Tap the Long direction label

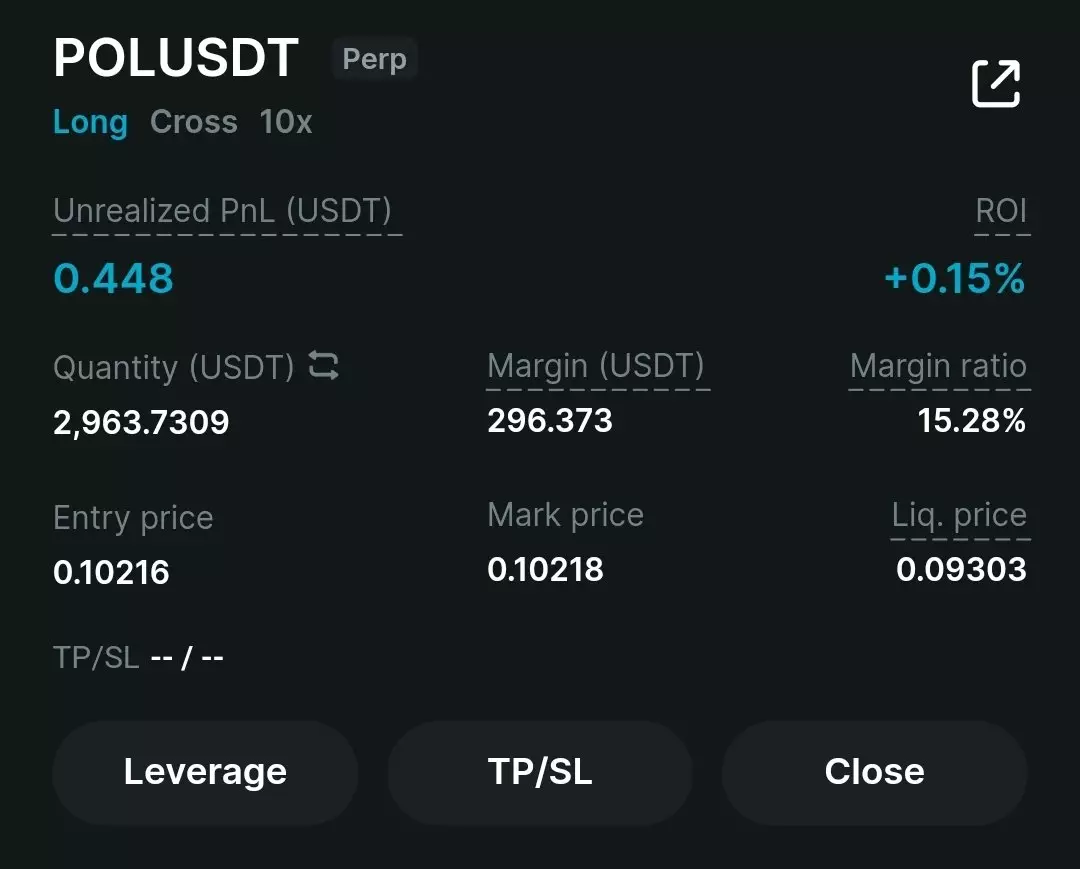(90, 123)
